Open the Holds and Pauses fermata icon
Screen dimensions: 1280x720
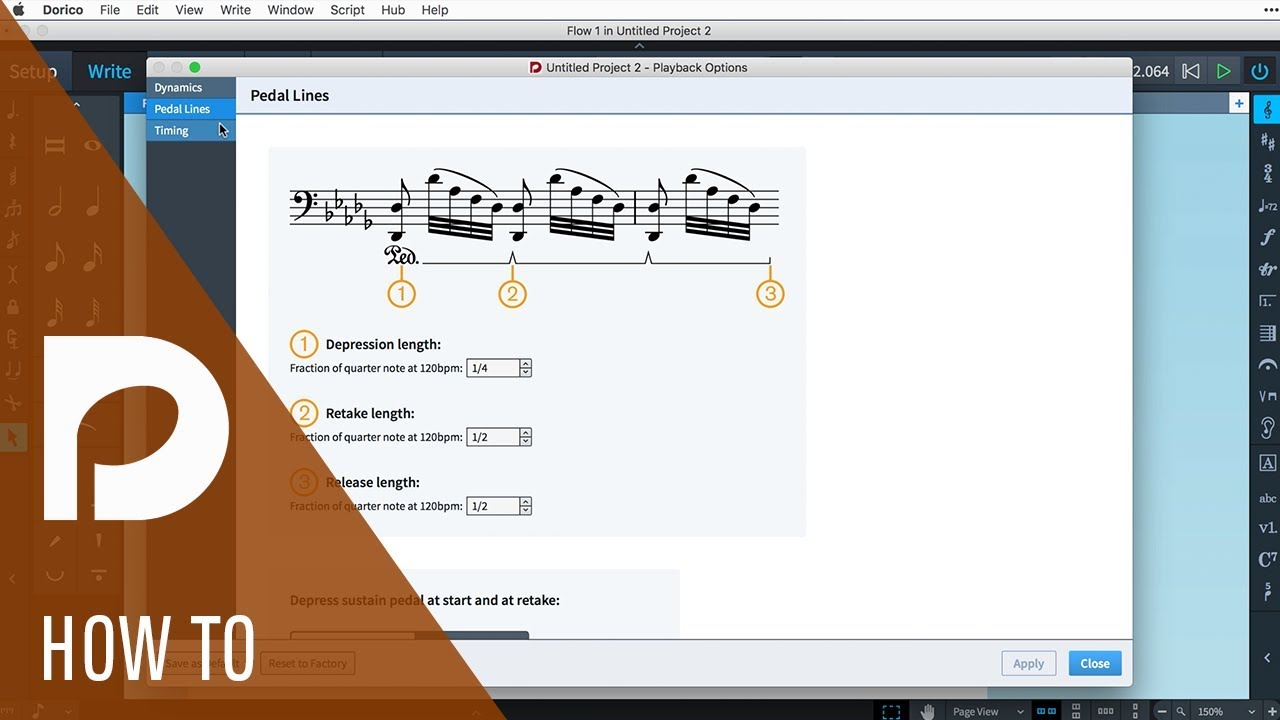click(x=1267, y=366)
